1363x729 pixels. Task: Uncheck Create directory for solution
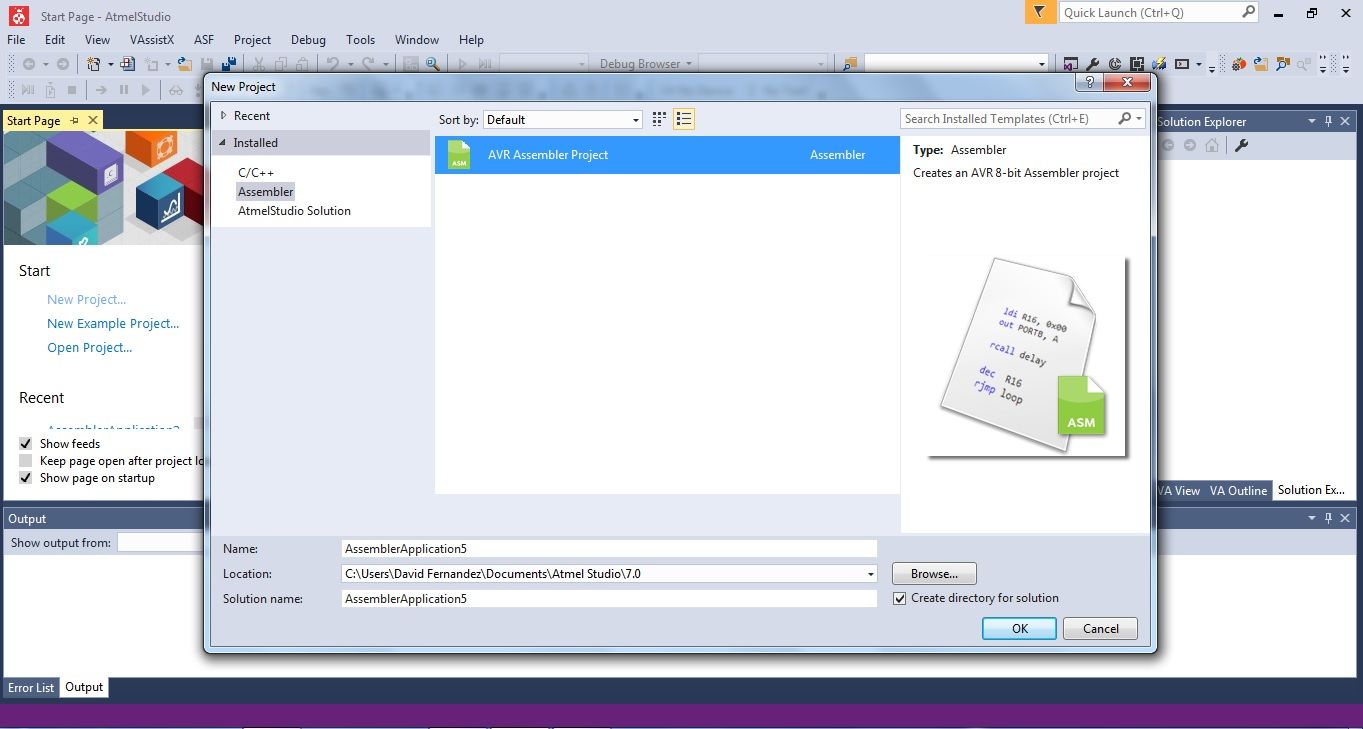coord(899,597)
